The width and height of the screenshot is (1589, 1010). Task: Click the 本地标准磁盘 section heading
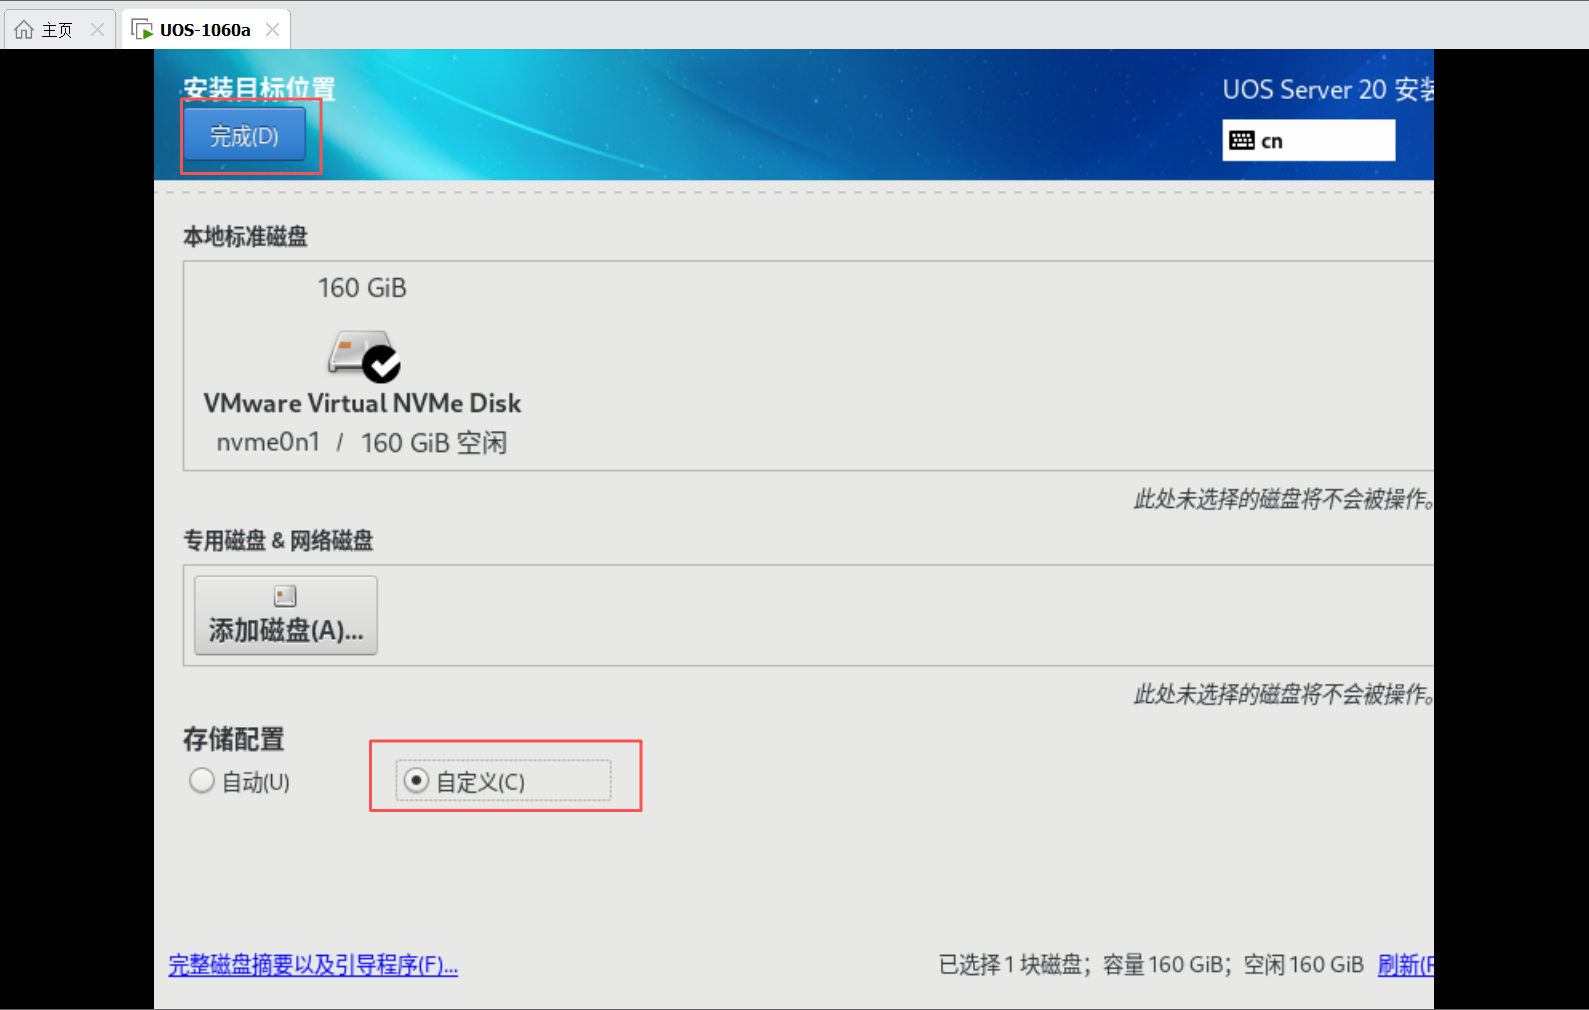[x=245, y=237]
